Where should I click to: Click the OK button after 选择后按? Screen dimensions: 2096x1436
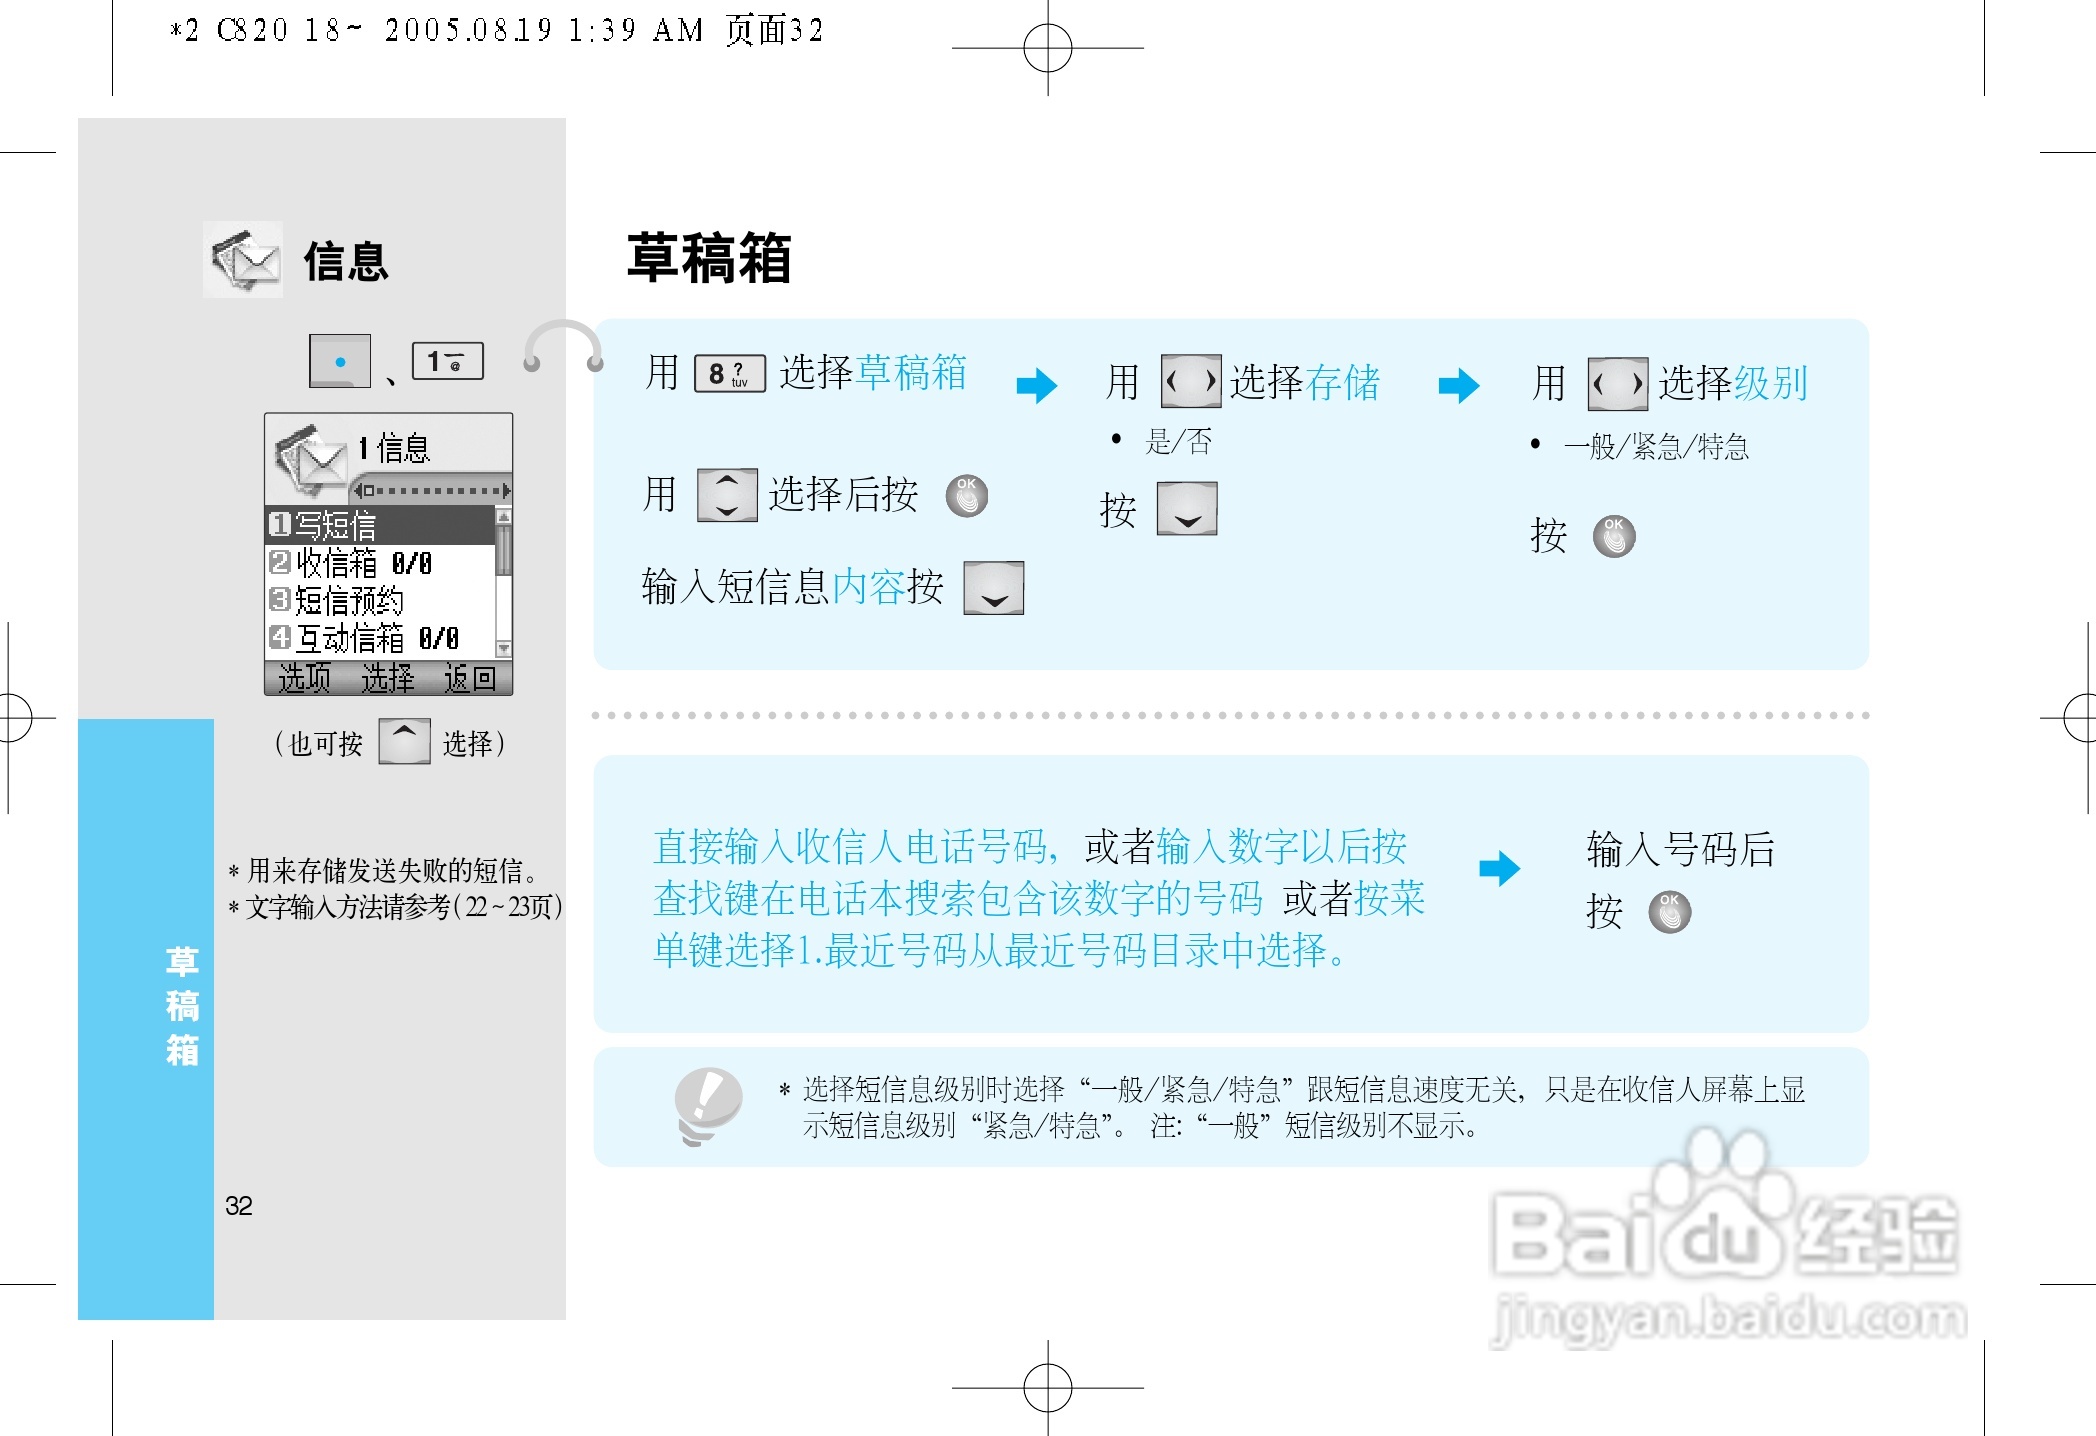[967, 495]
